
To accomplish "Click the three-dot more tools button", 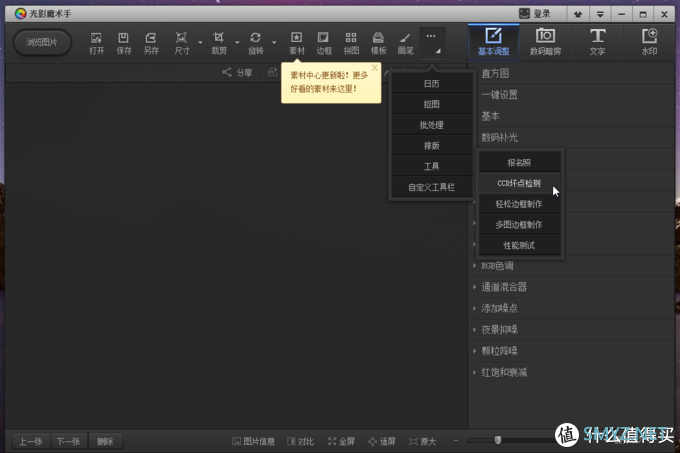I will (x=432, y=43).
